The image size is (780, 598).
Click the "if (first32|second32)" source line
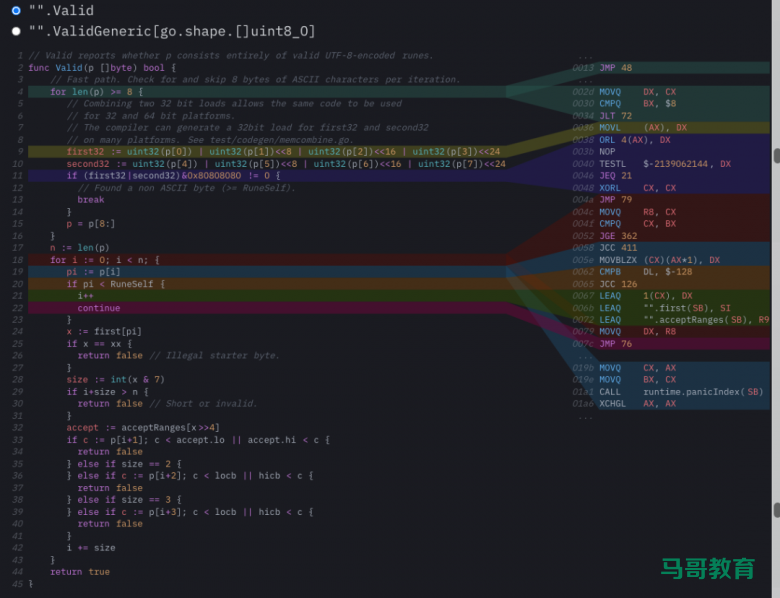click(x=172, y=175)
